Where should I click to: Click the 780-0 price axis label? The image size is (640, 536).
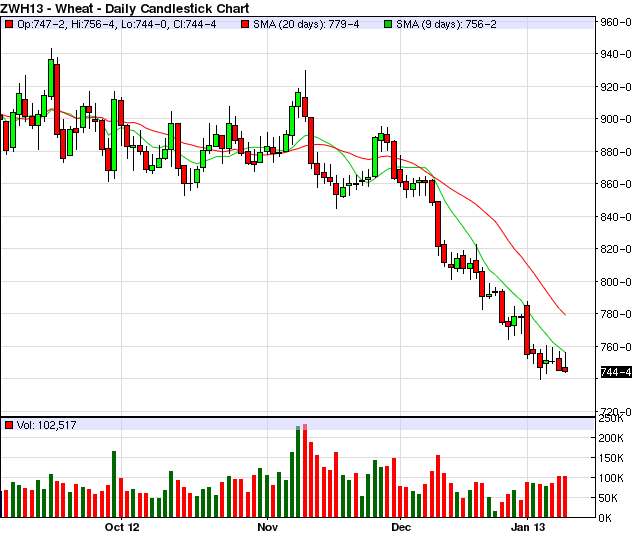point(616,314)
